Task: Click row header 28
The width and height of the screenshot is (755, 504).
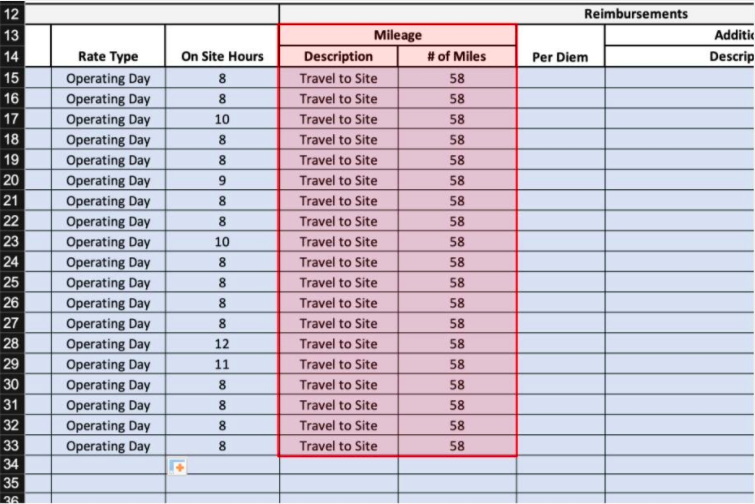Action: pyautogui.click(x=12, y=343)
